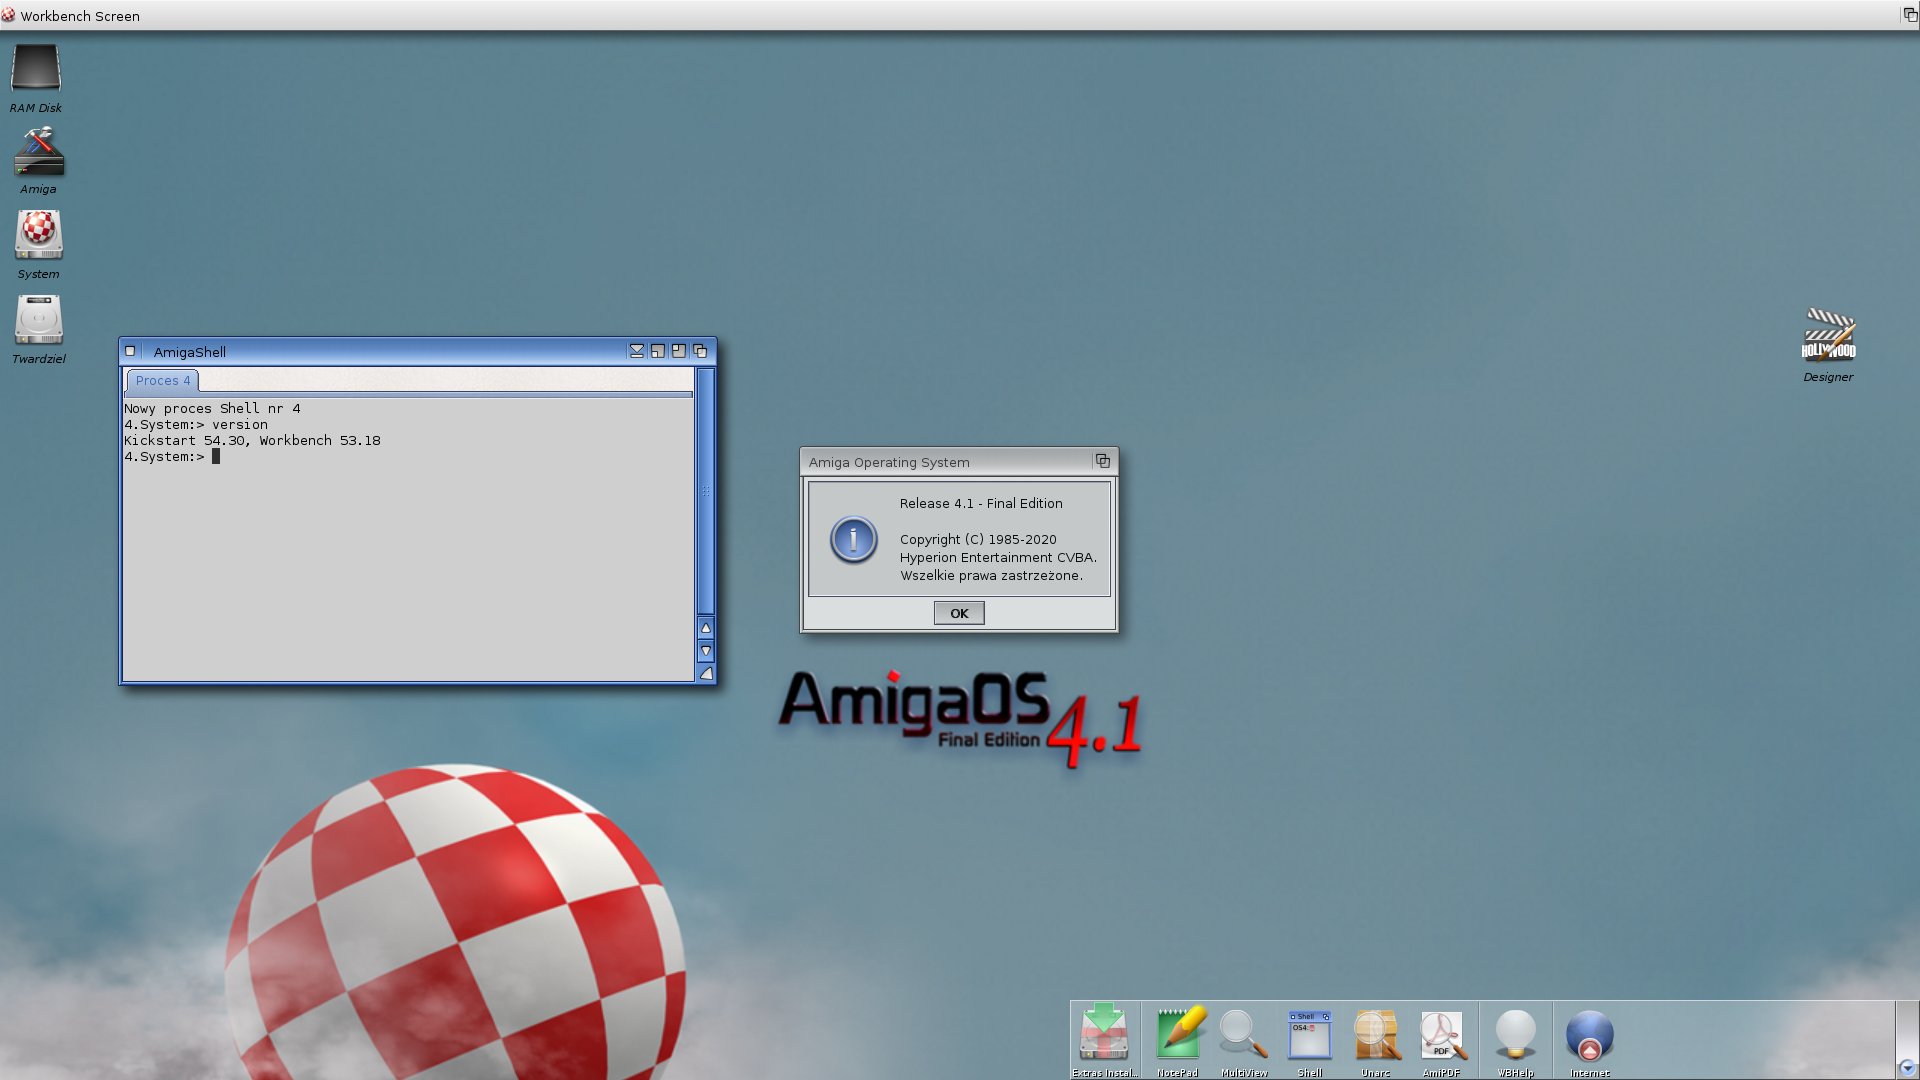Click AmigaShell scrollbar down arrow
This screenshot has width=1920, height=1080.
click(x=705, y=651)
